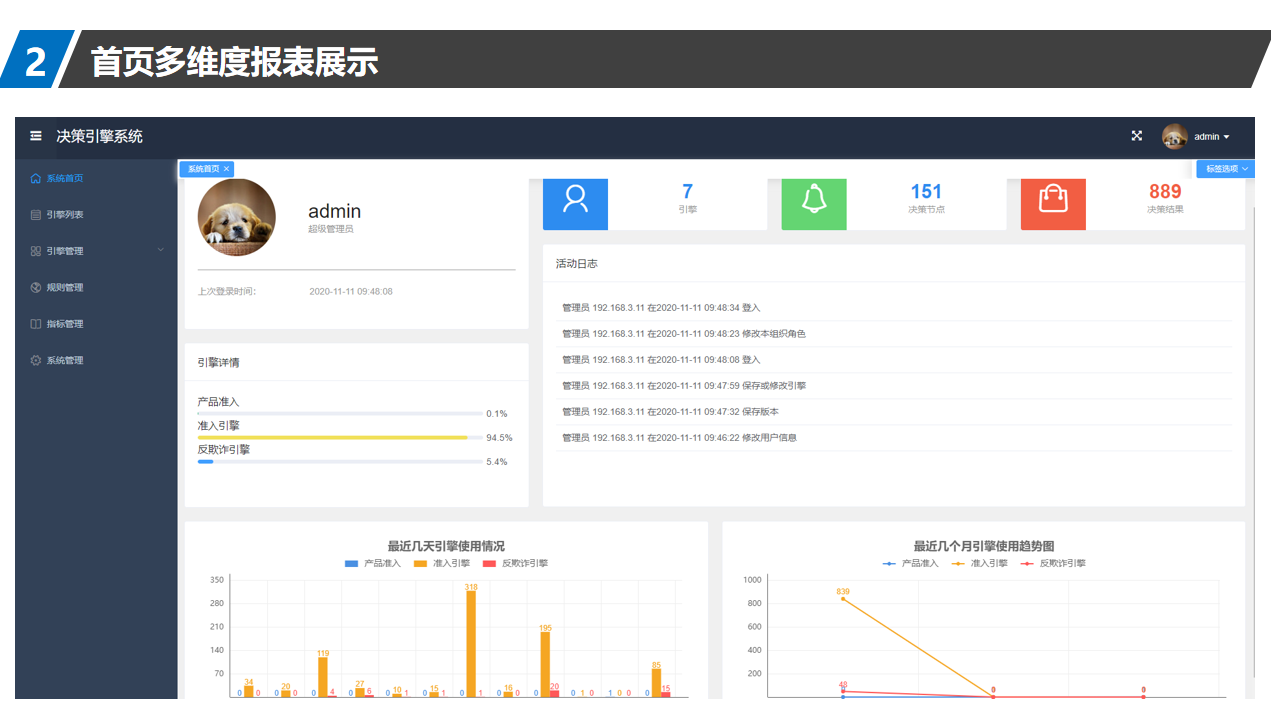
Task: Click the list icon beside 引擎列表
Action: click(x=36, y=215)
